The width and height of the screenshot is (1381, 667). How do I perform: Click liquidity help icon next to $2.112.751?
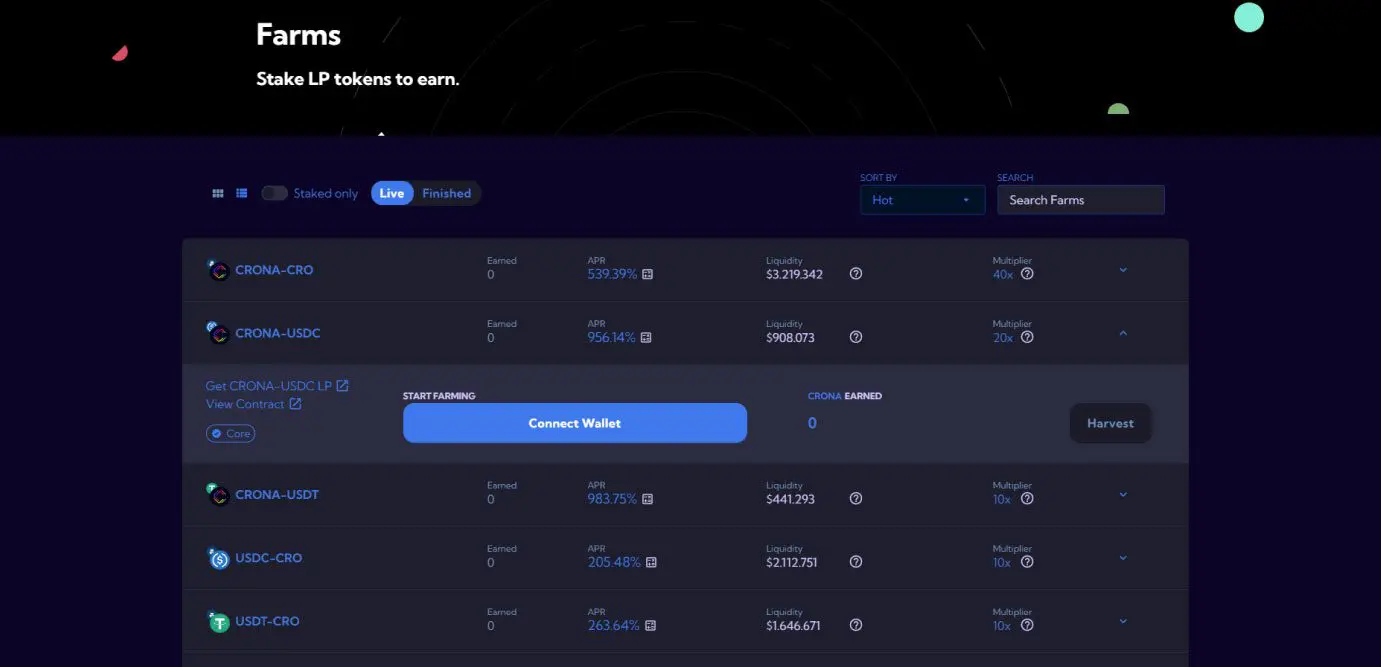click(856, 562)
